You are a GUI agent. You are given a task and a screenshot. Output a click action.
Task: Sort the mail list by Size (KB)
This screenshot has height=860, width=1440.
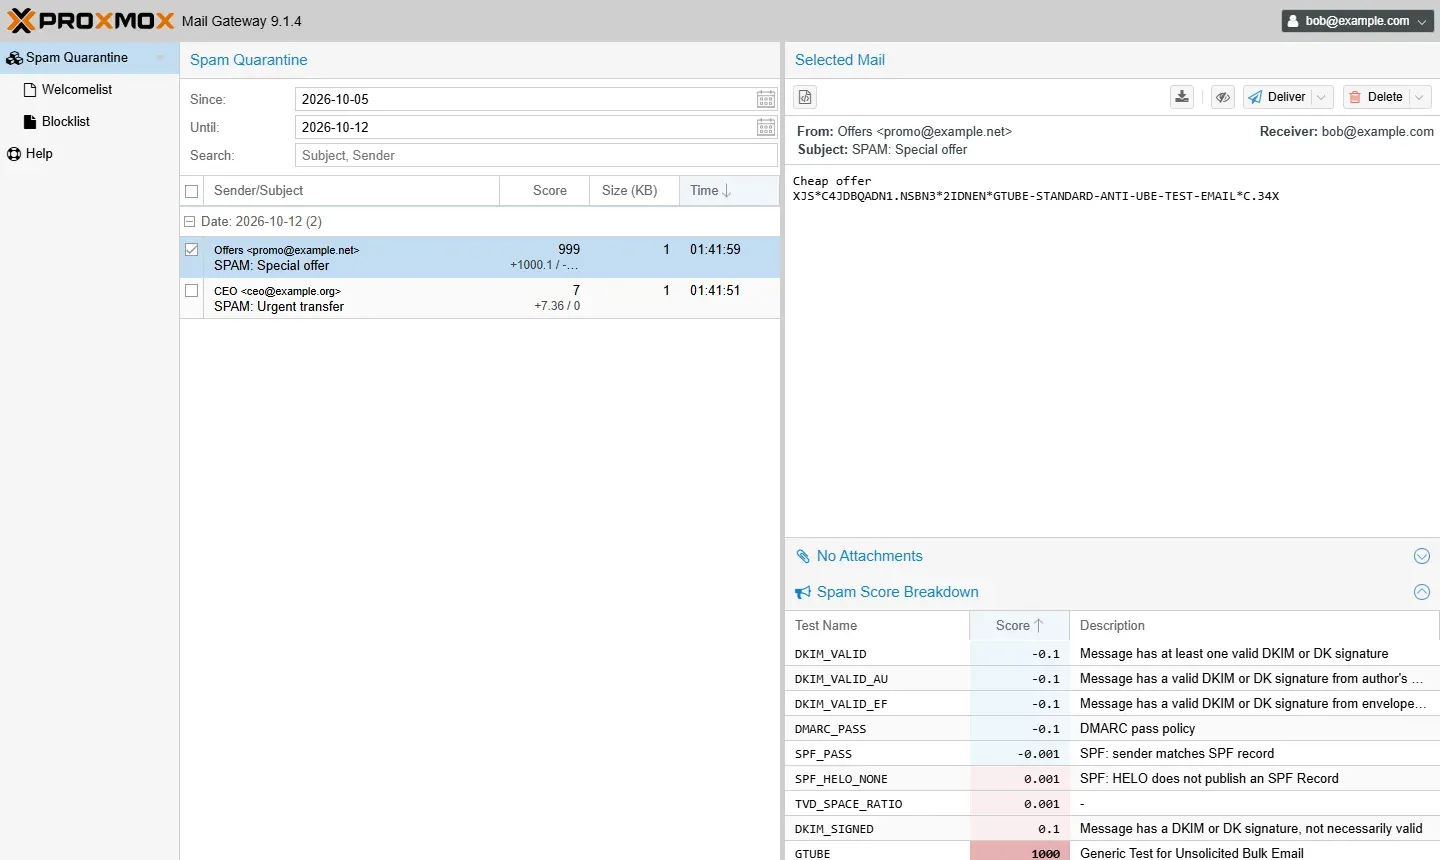click(634, 191)
